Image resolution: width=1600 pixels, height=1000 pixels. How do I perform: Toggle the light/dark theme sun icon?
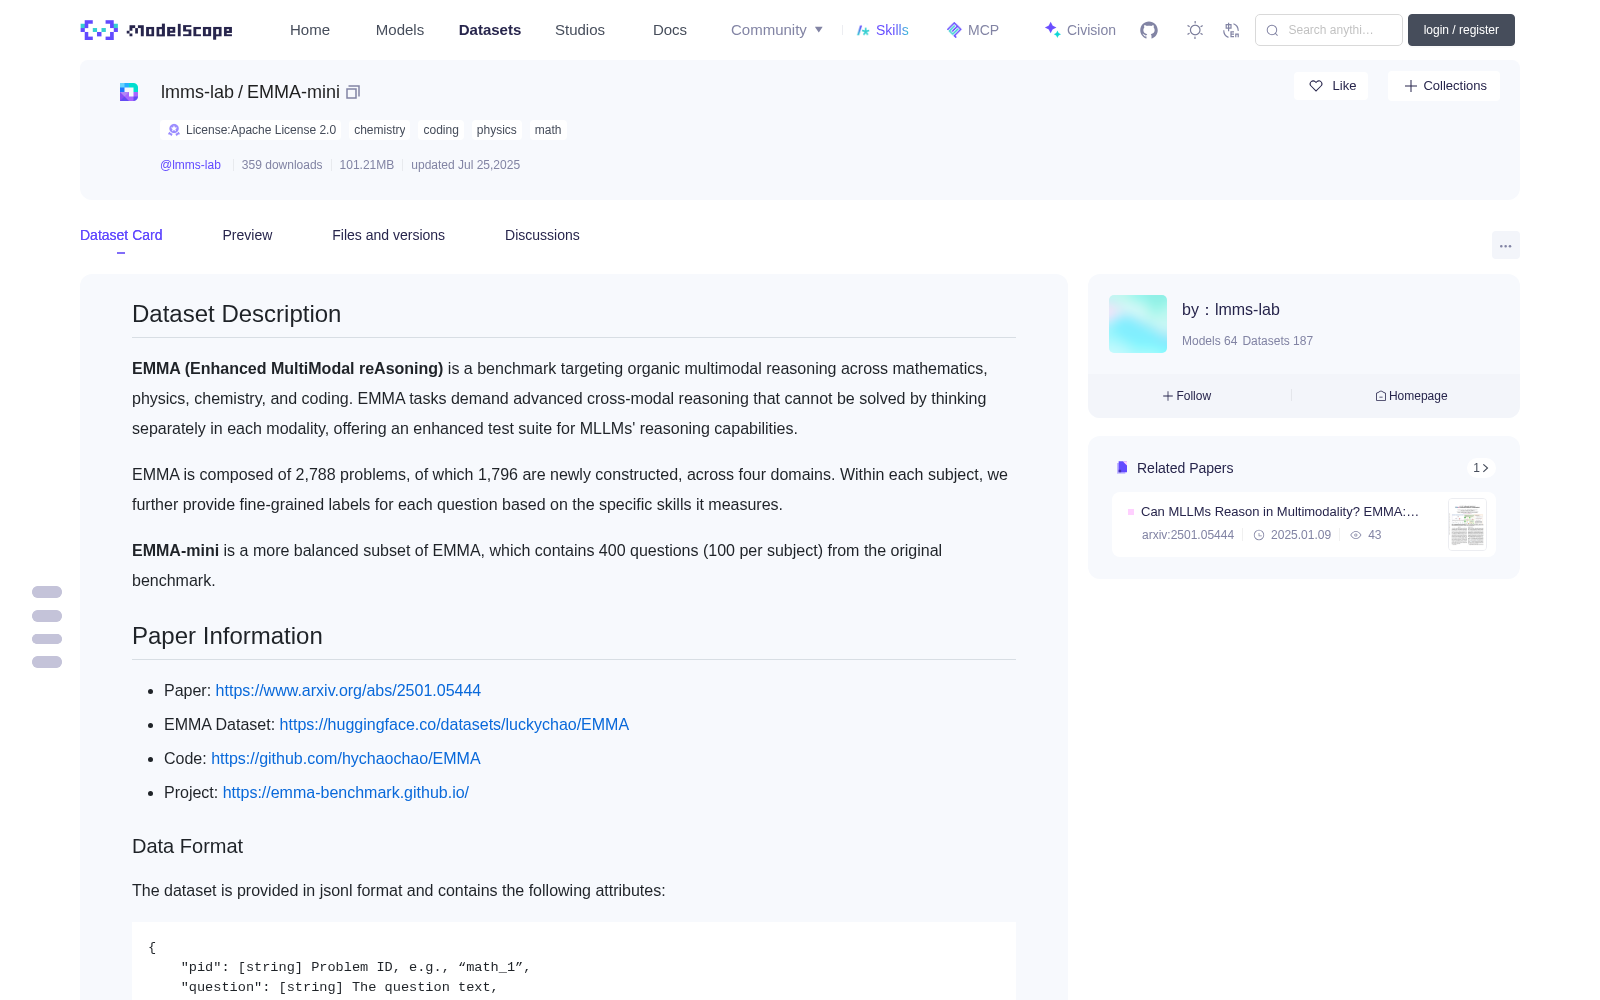[1195, 30]
